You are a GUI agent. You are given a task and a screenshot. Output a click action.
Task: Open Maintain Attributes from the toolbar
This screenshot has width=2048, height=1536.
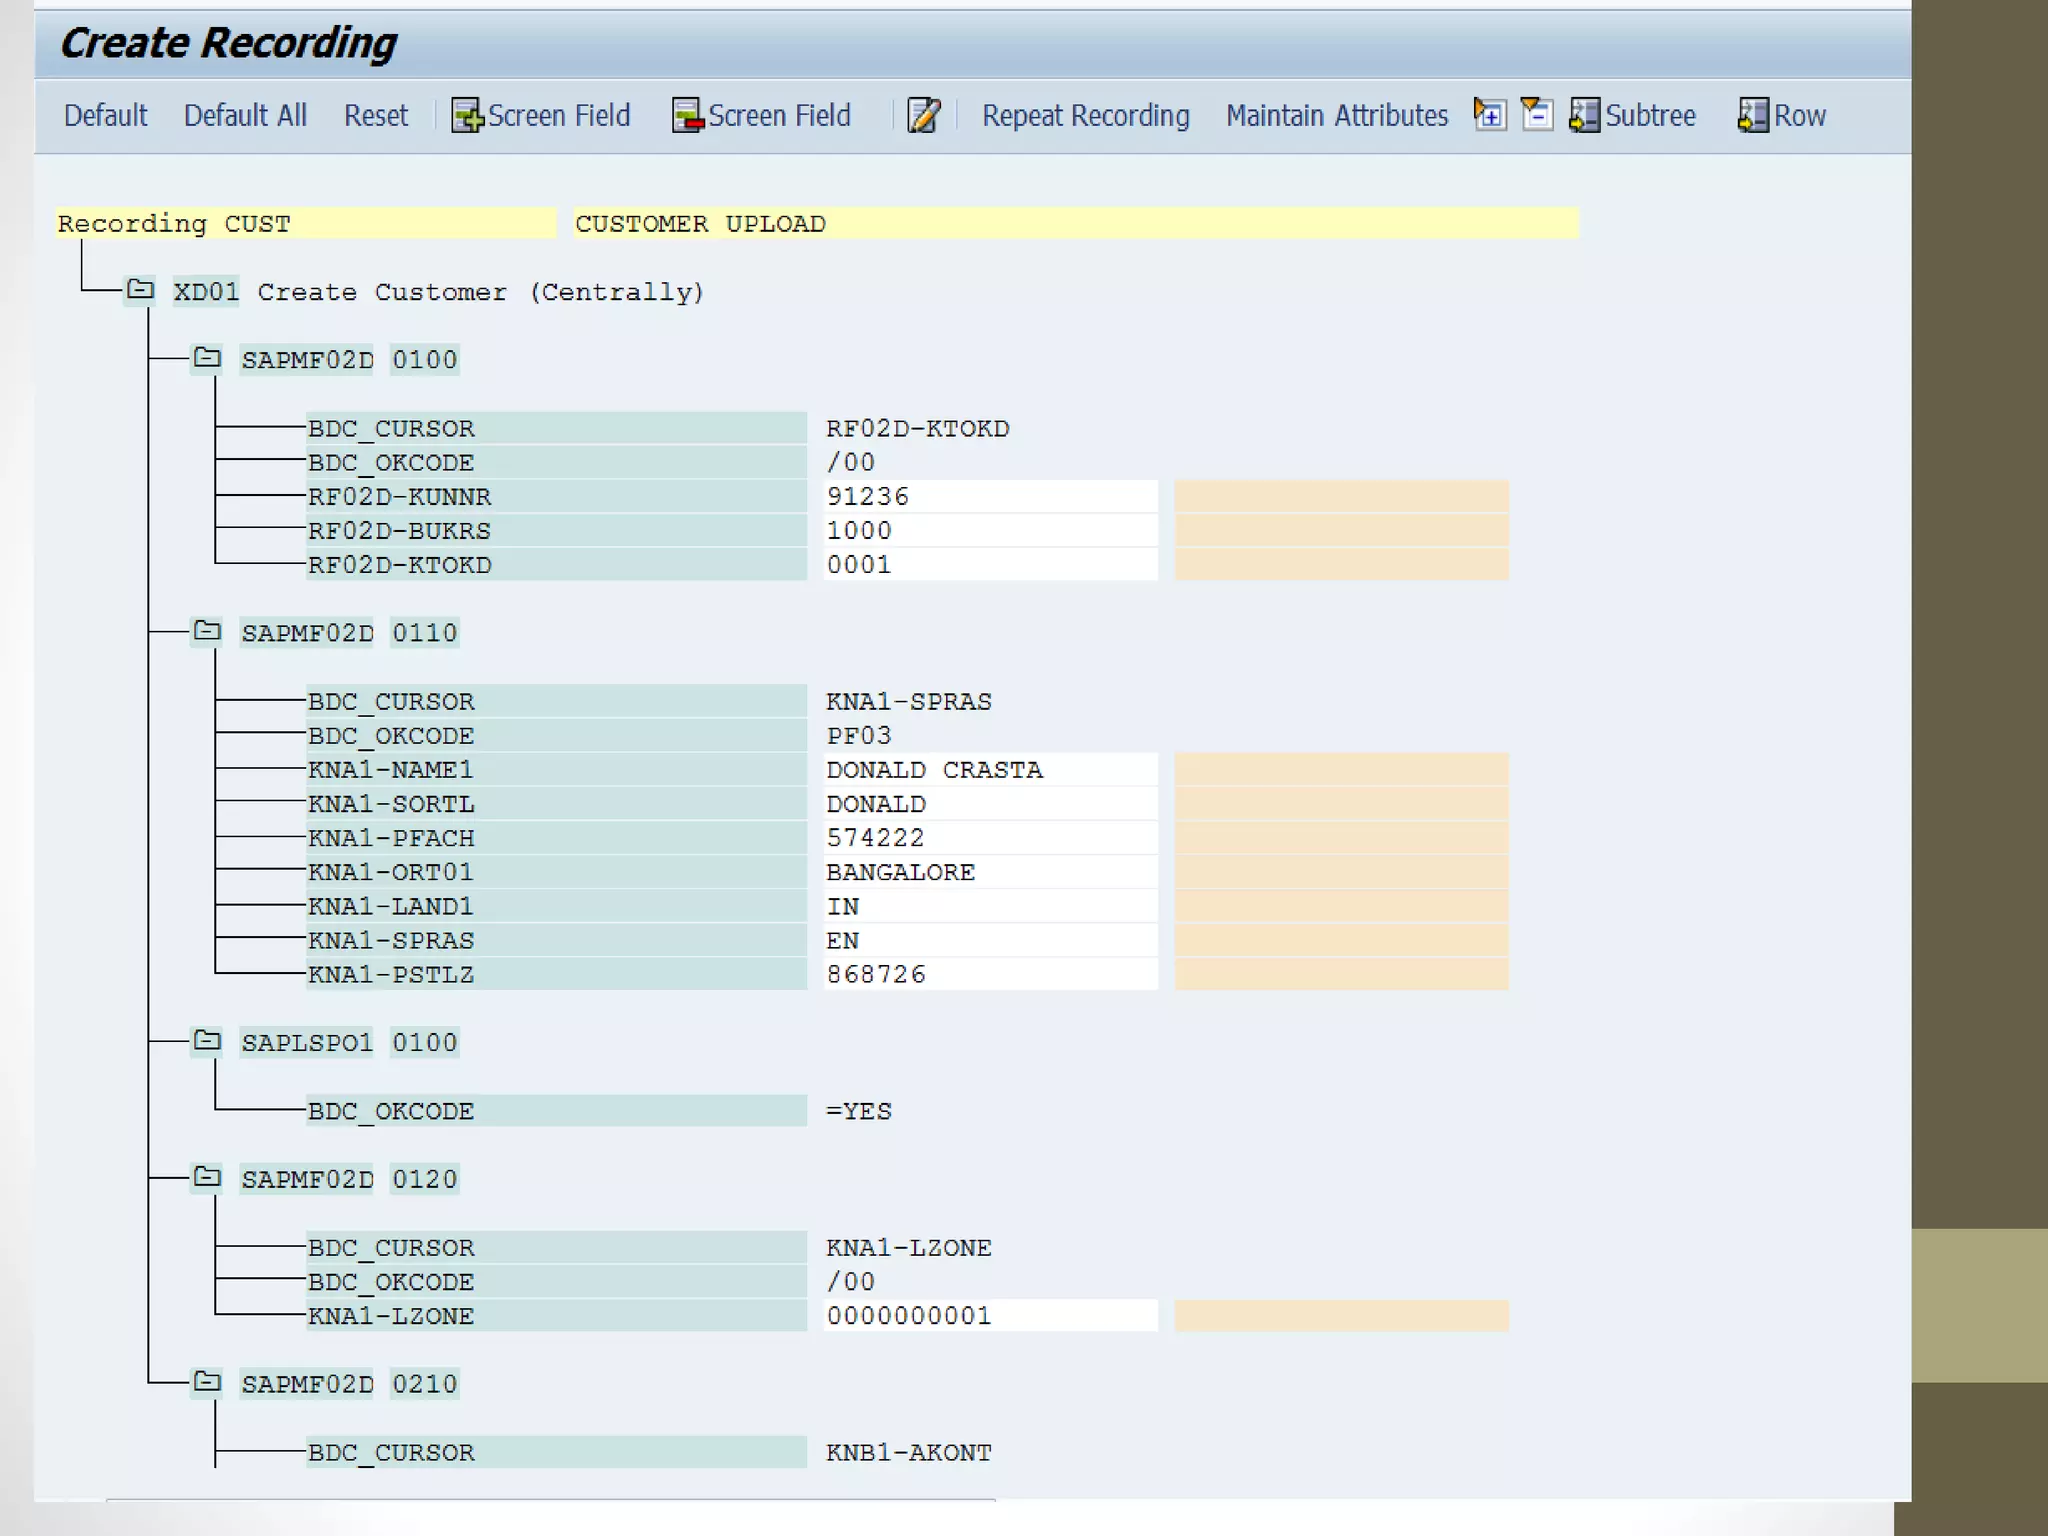[1336, 116]
